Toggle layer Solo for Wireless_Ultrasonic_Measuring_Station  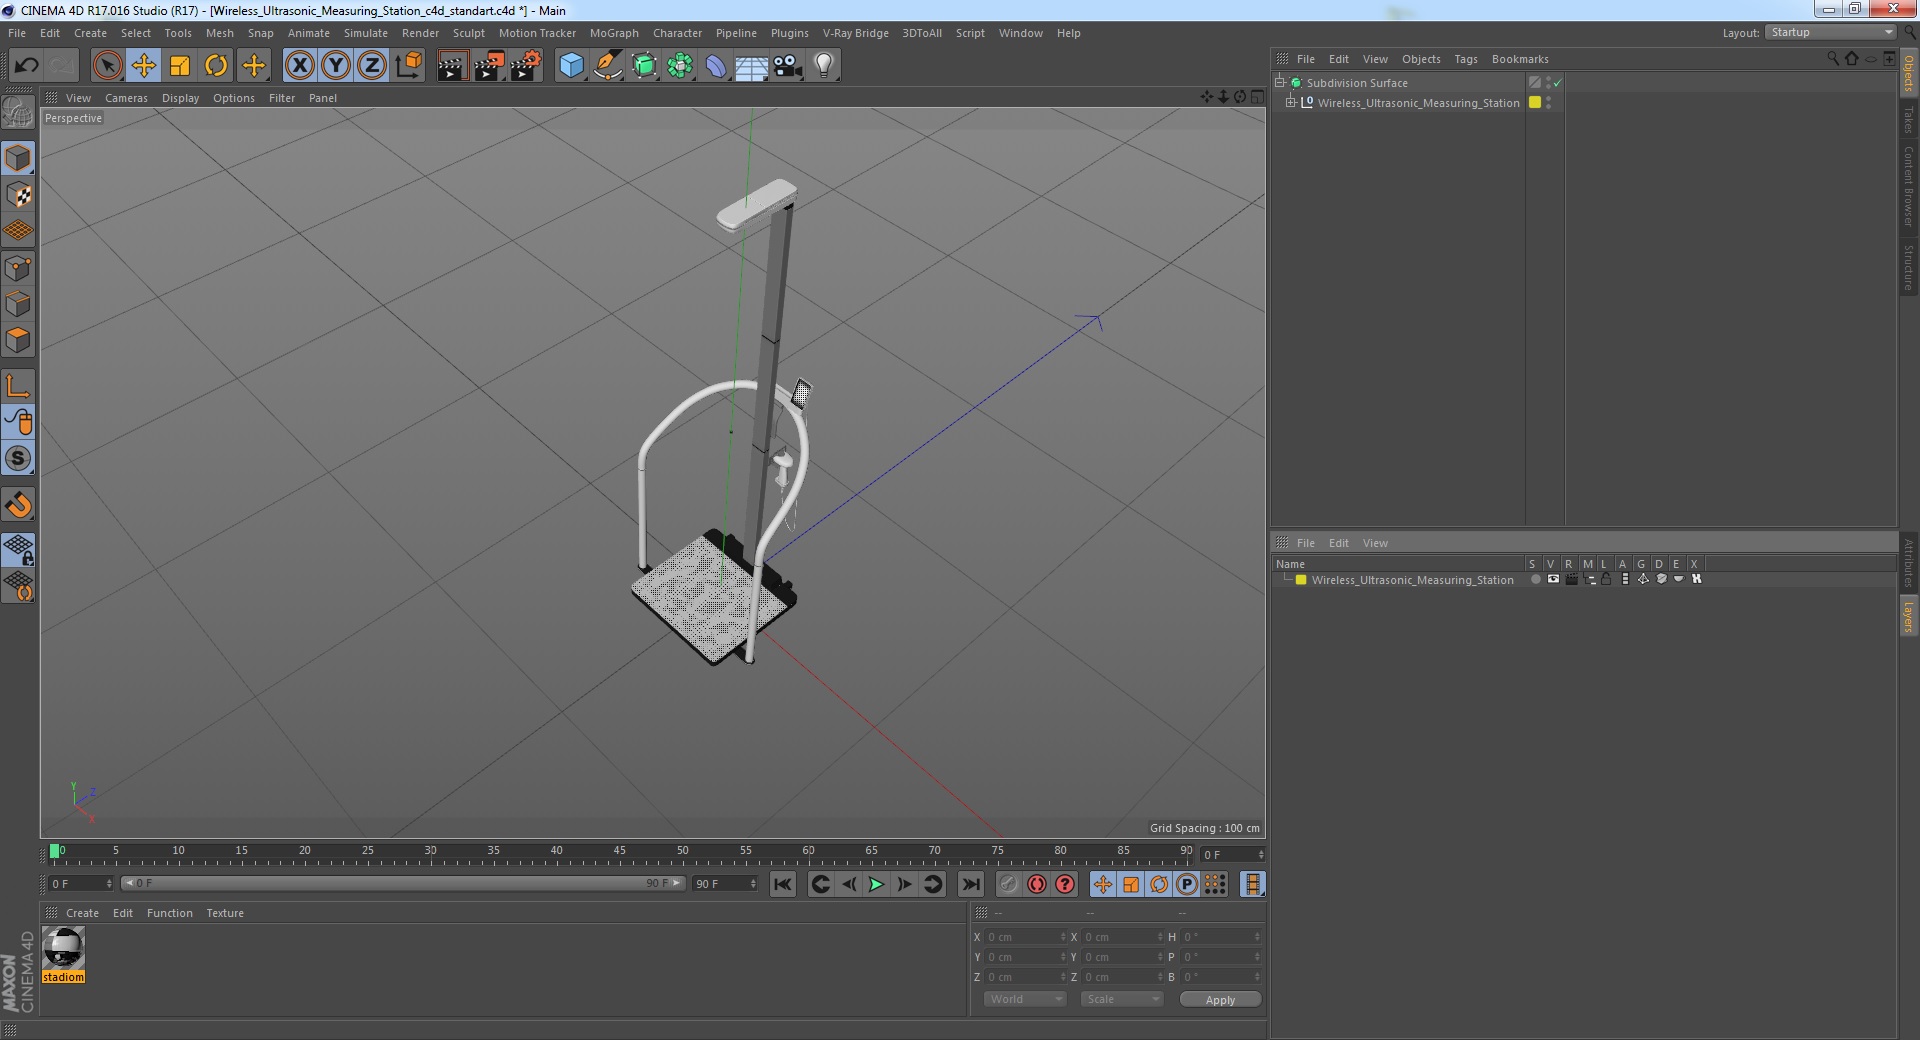tap(1535, 580)
